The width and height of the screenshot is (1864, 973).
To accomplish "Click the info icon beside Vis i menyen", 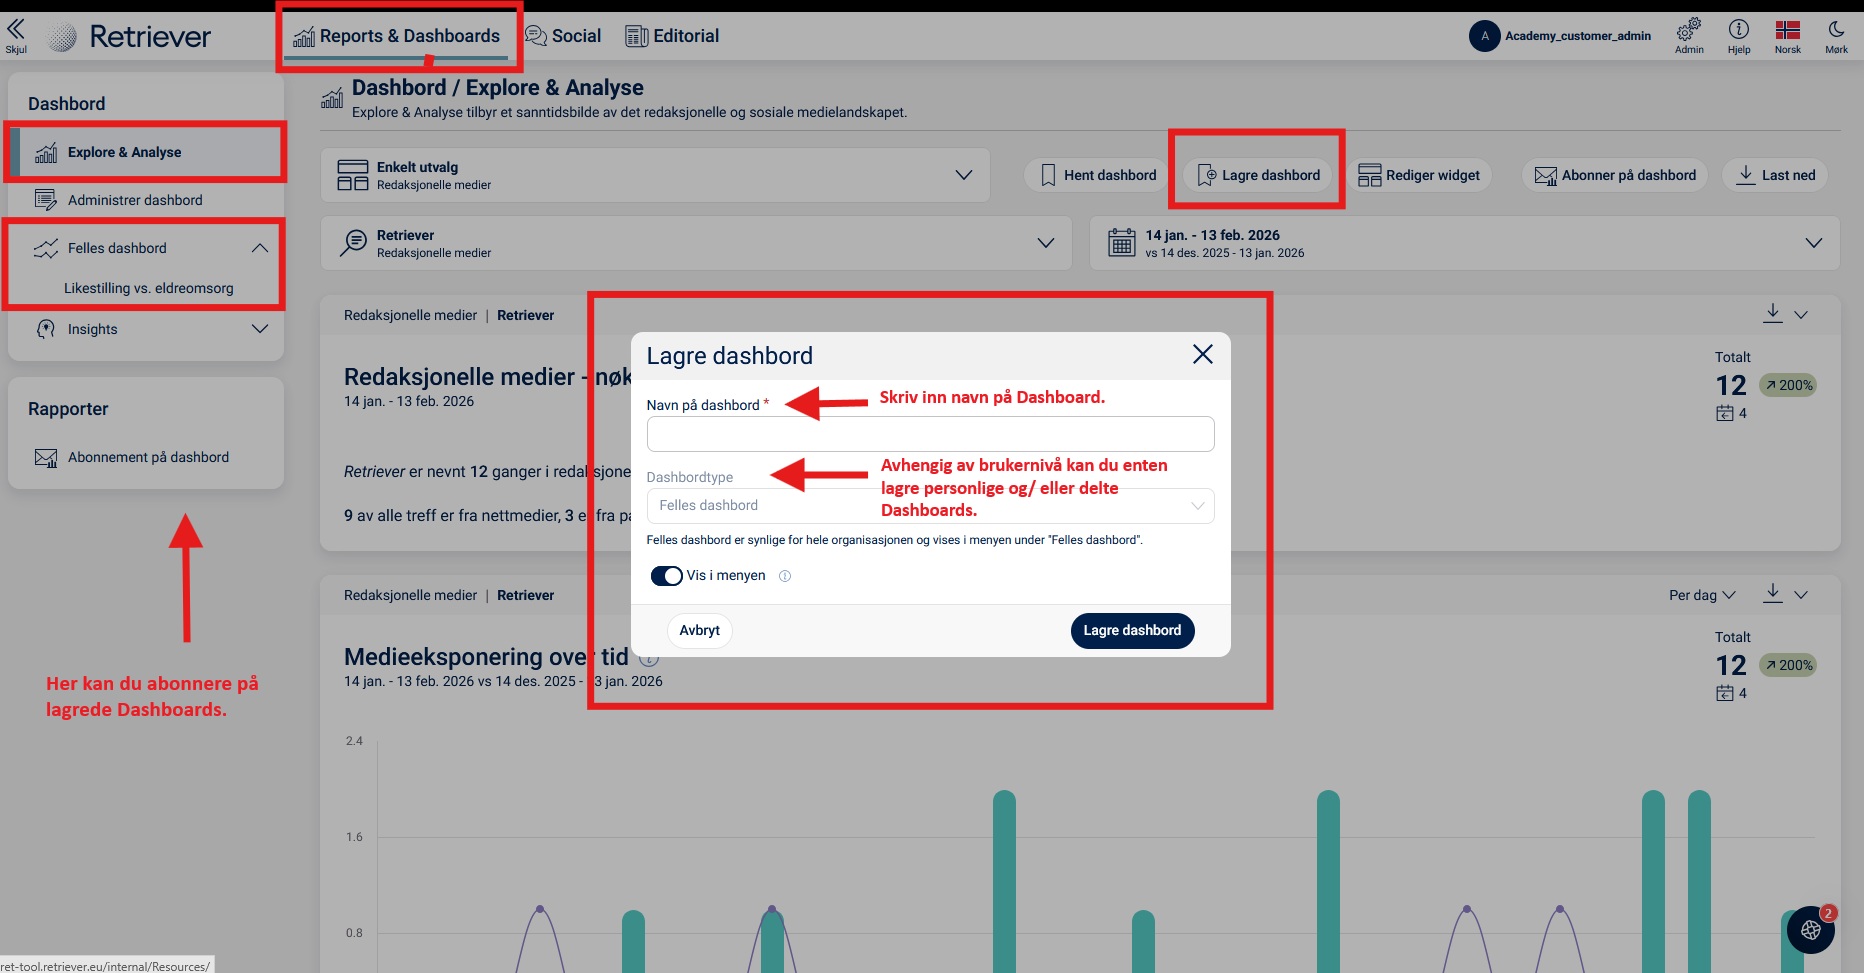I will coord(785,576).
